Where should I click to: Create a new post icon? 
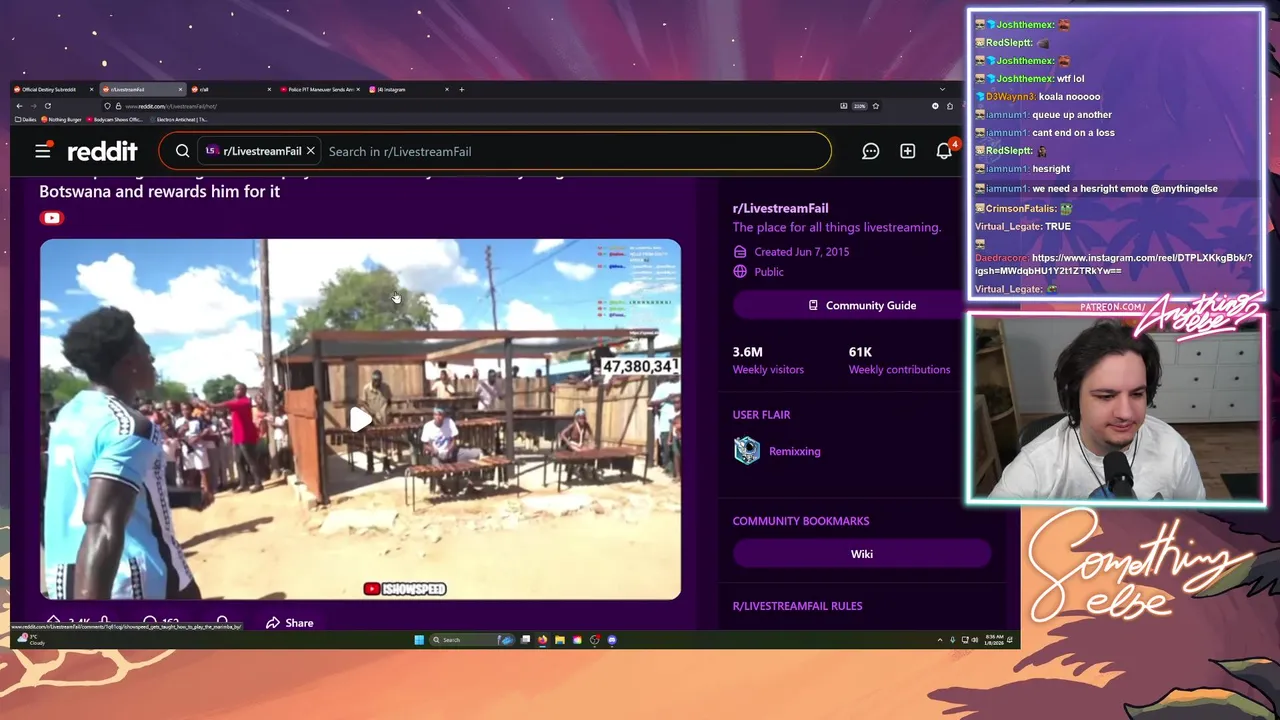click(907, 151)
